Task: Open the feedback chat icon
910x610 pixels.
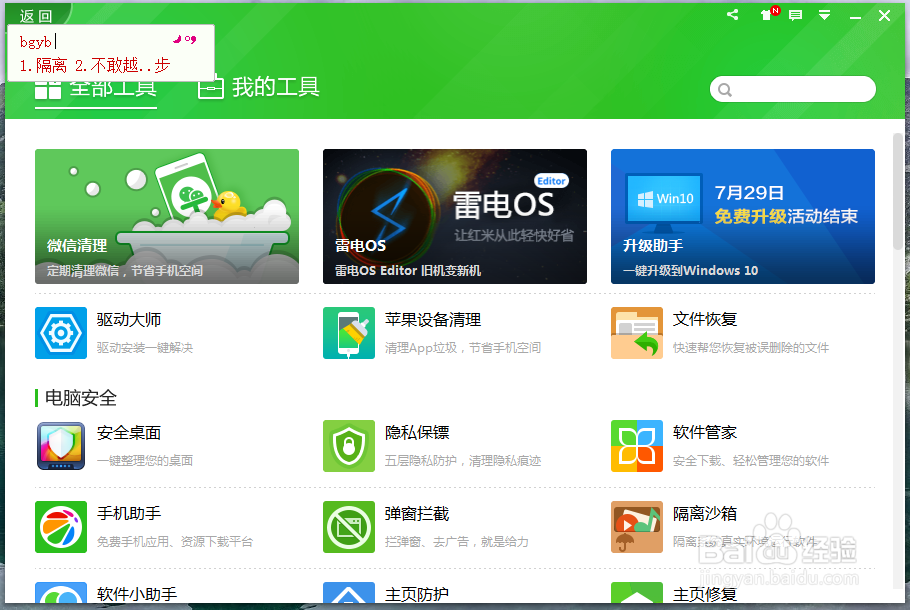Action: tap(795, 15)
